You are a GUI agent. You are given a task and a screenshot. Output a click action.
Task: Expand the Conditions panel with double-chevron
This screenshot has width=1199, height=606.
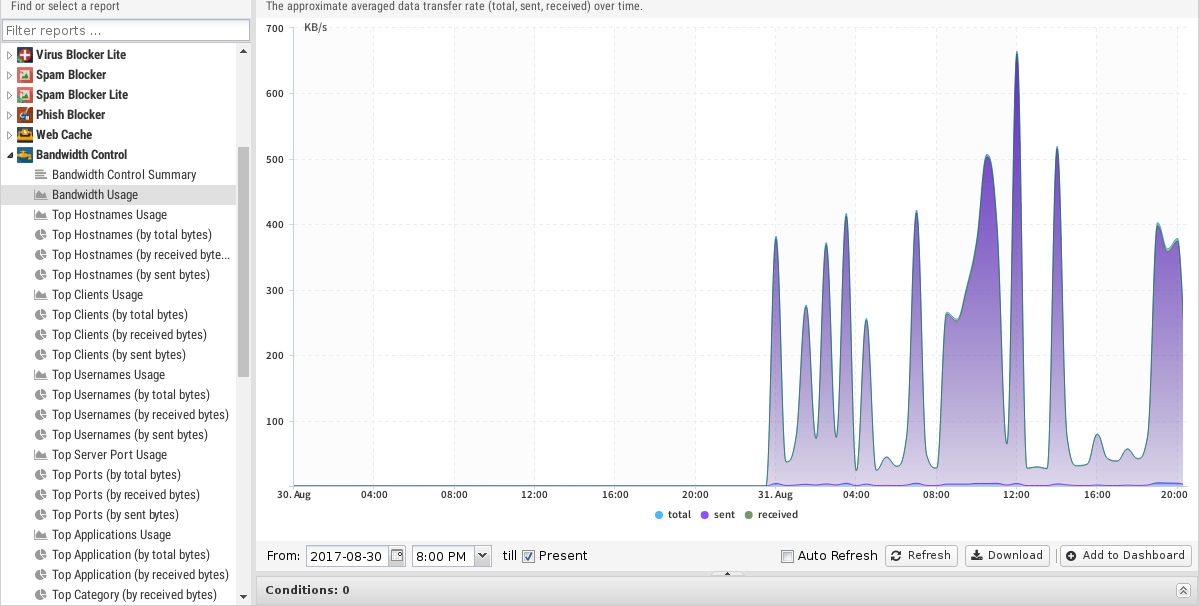point(1182,590)
